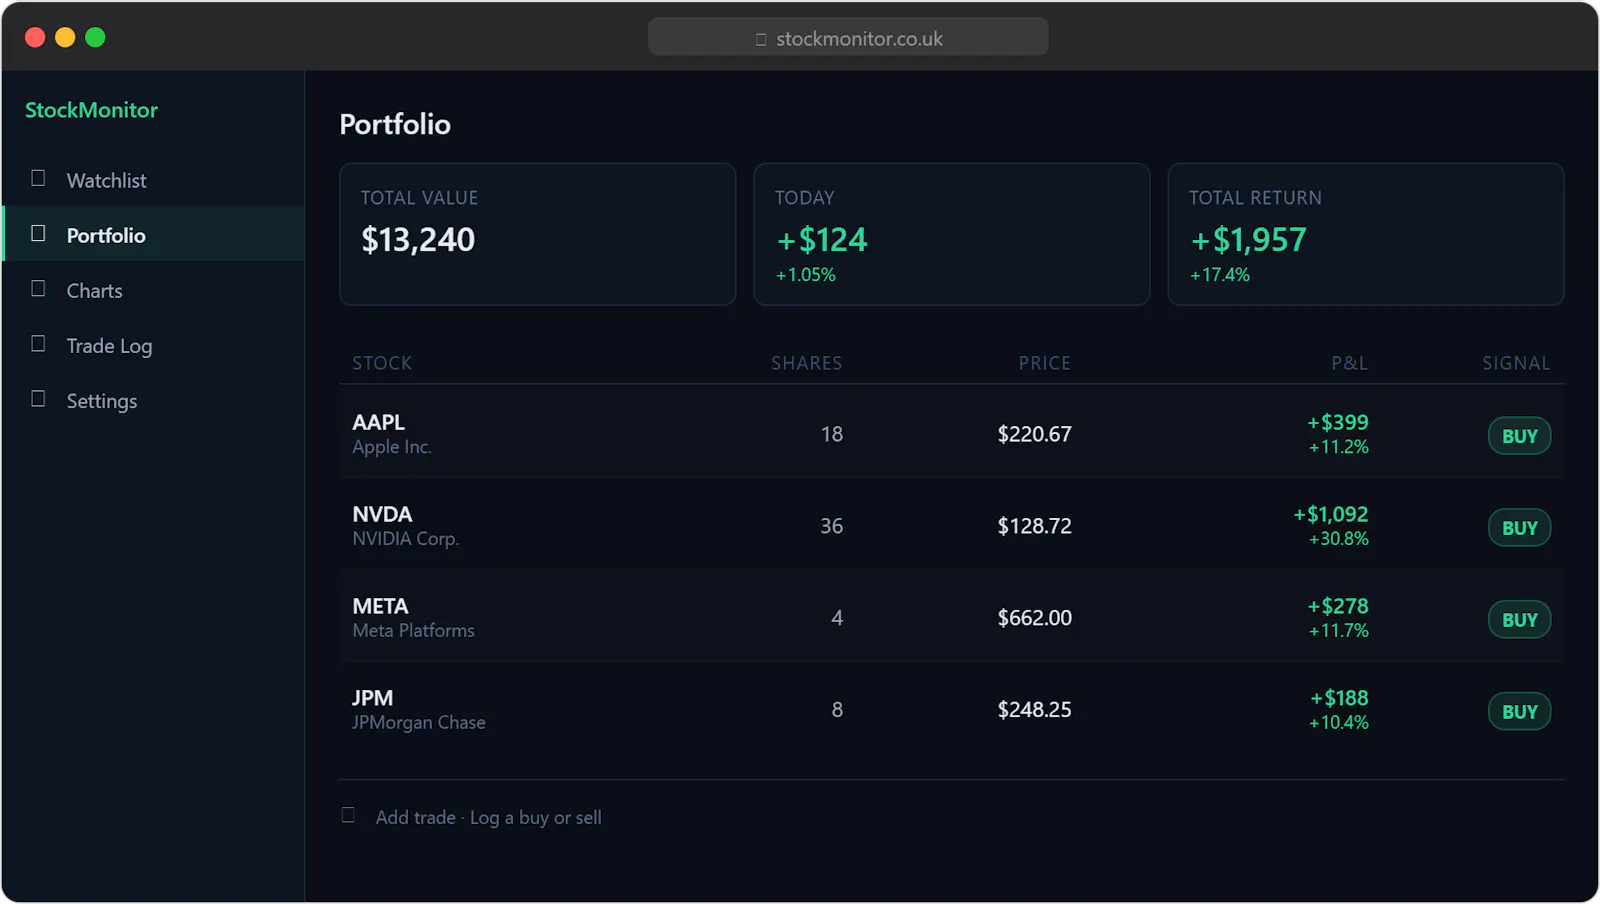Viewport: 1600px width, 904px height.
Task: Click the 18 shares value
Action: pyautogui.click(x=832, y=434)
